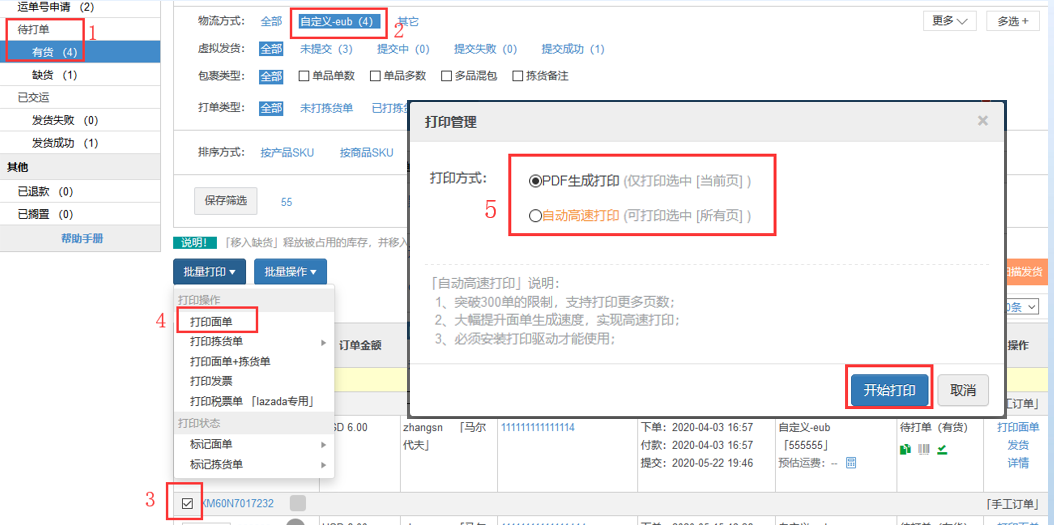Click the green document copy status icon
This screenshot has height=525, width=1054.
pos(905,449)
